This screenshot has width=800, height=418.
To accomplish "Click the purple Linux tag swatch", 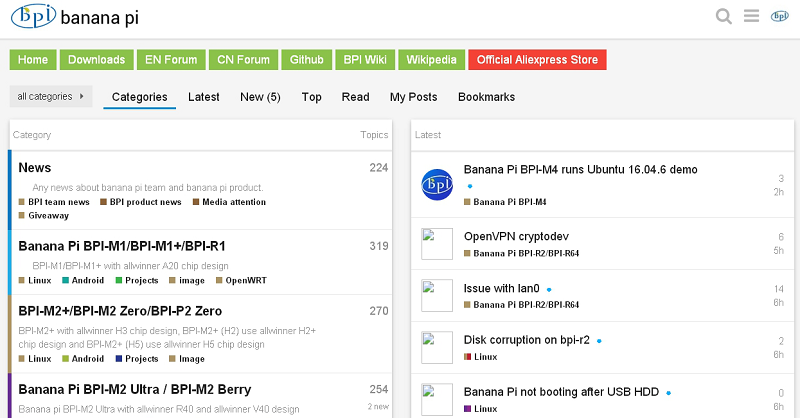I will click(x=468, y=409).
